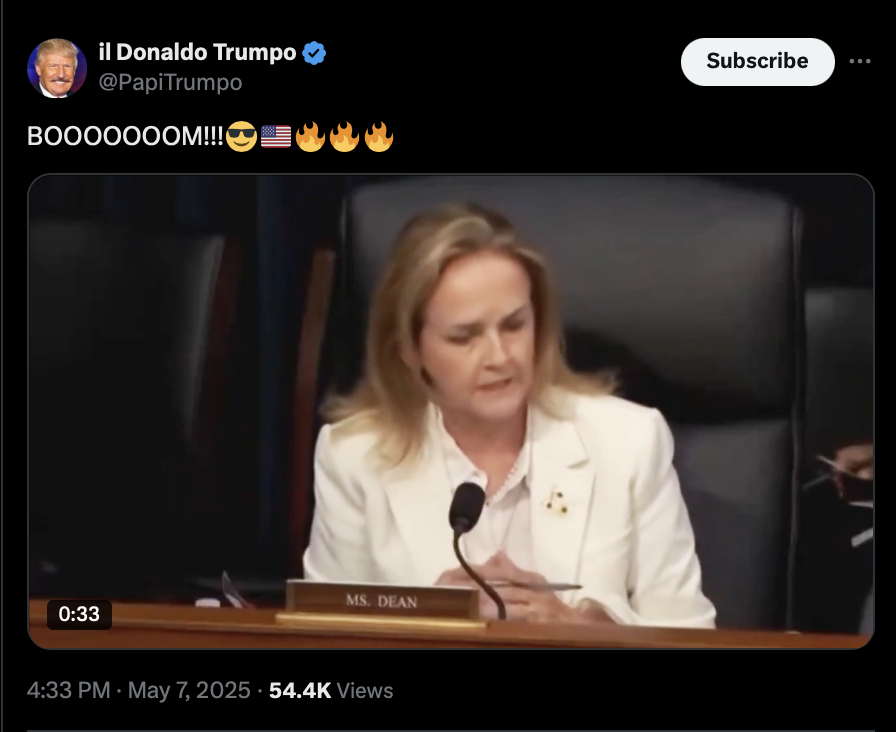Click the May 7, 2025 date
Screen dimensions: 896x732
click(x=189, y=690)
